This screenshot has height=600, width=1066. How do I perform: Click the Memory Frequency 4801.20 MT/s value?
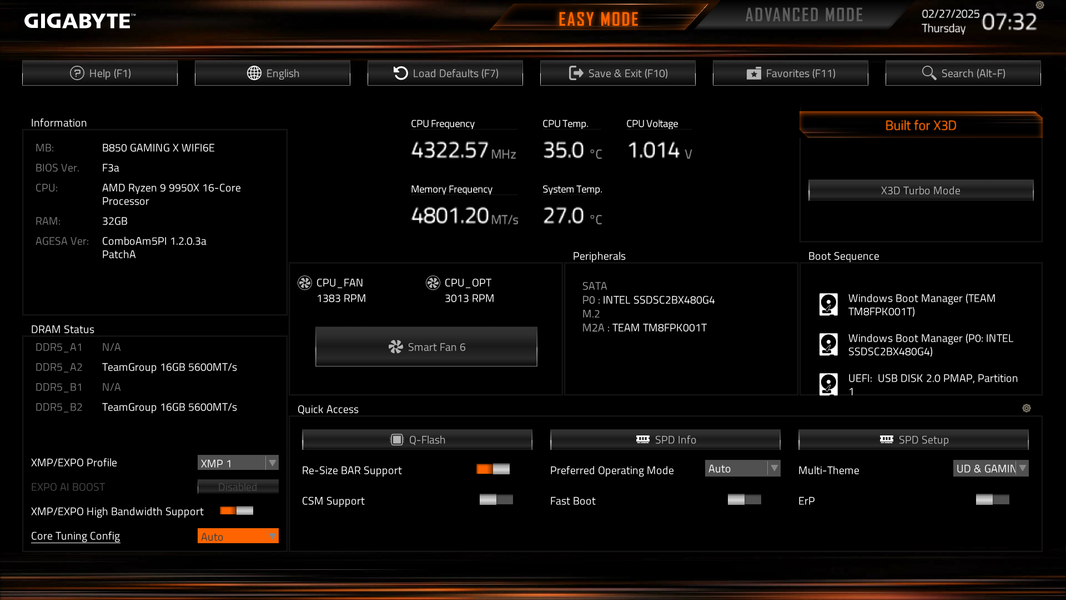pyautogui.click(x=464, y=216)
